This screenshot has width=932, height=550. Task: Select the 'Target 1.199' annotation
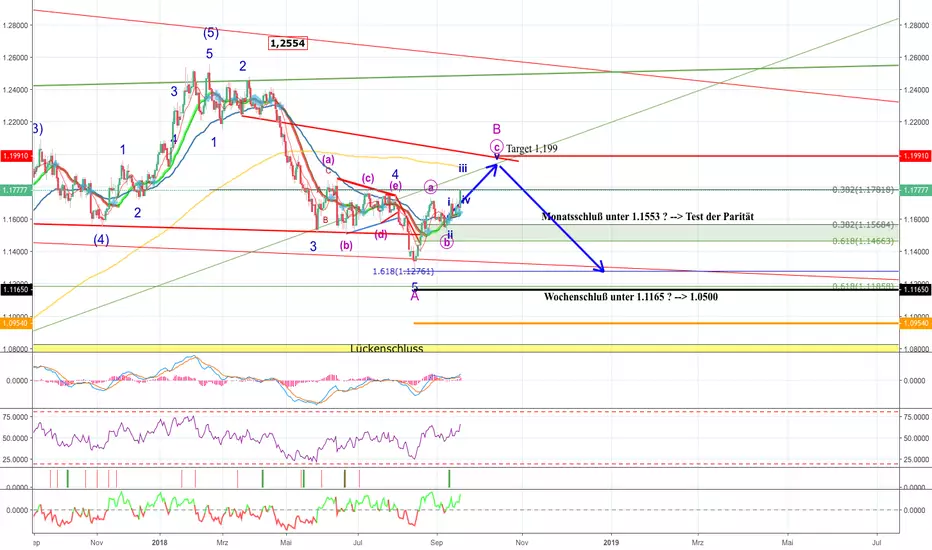[x=532, y=149]
